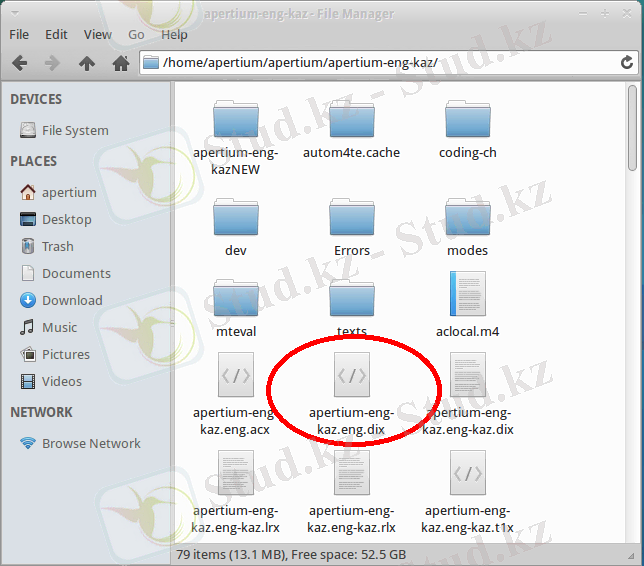Viewport: 644px width, 566px height.
Task: Click the location path input field
Action: [389, 63]
